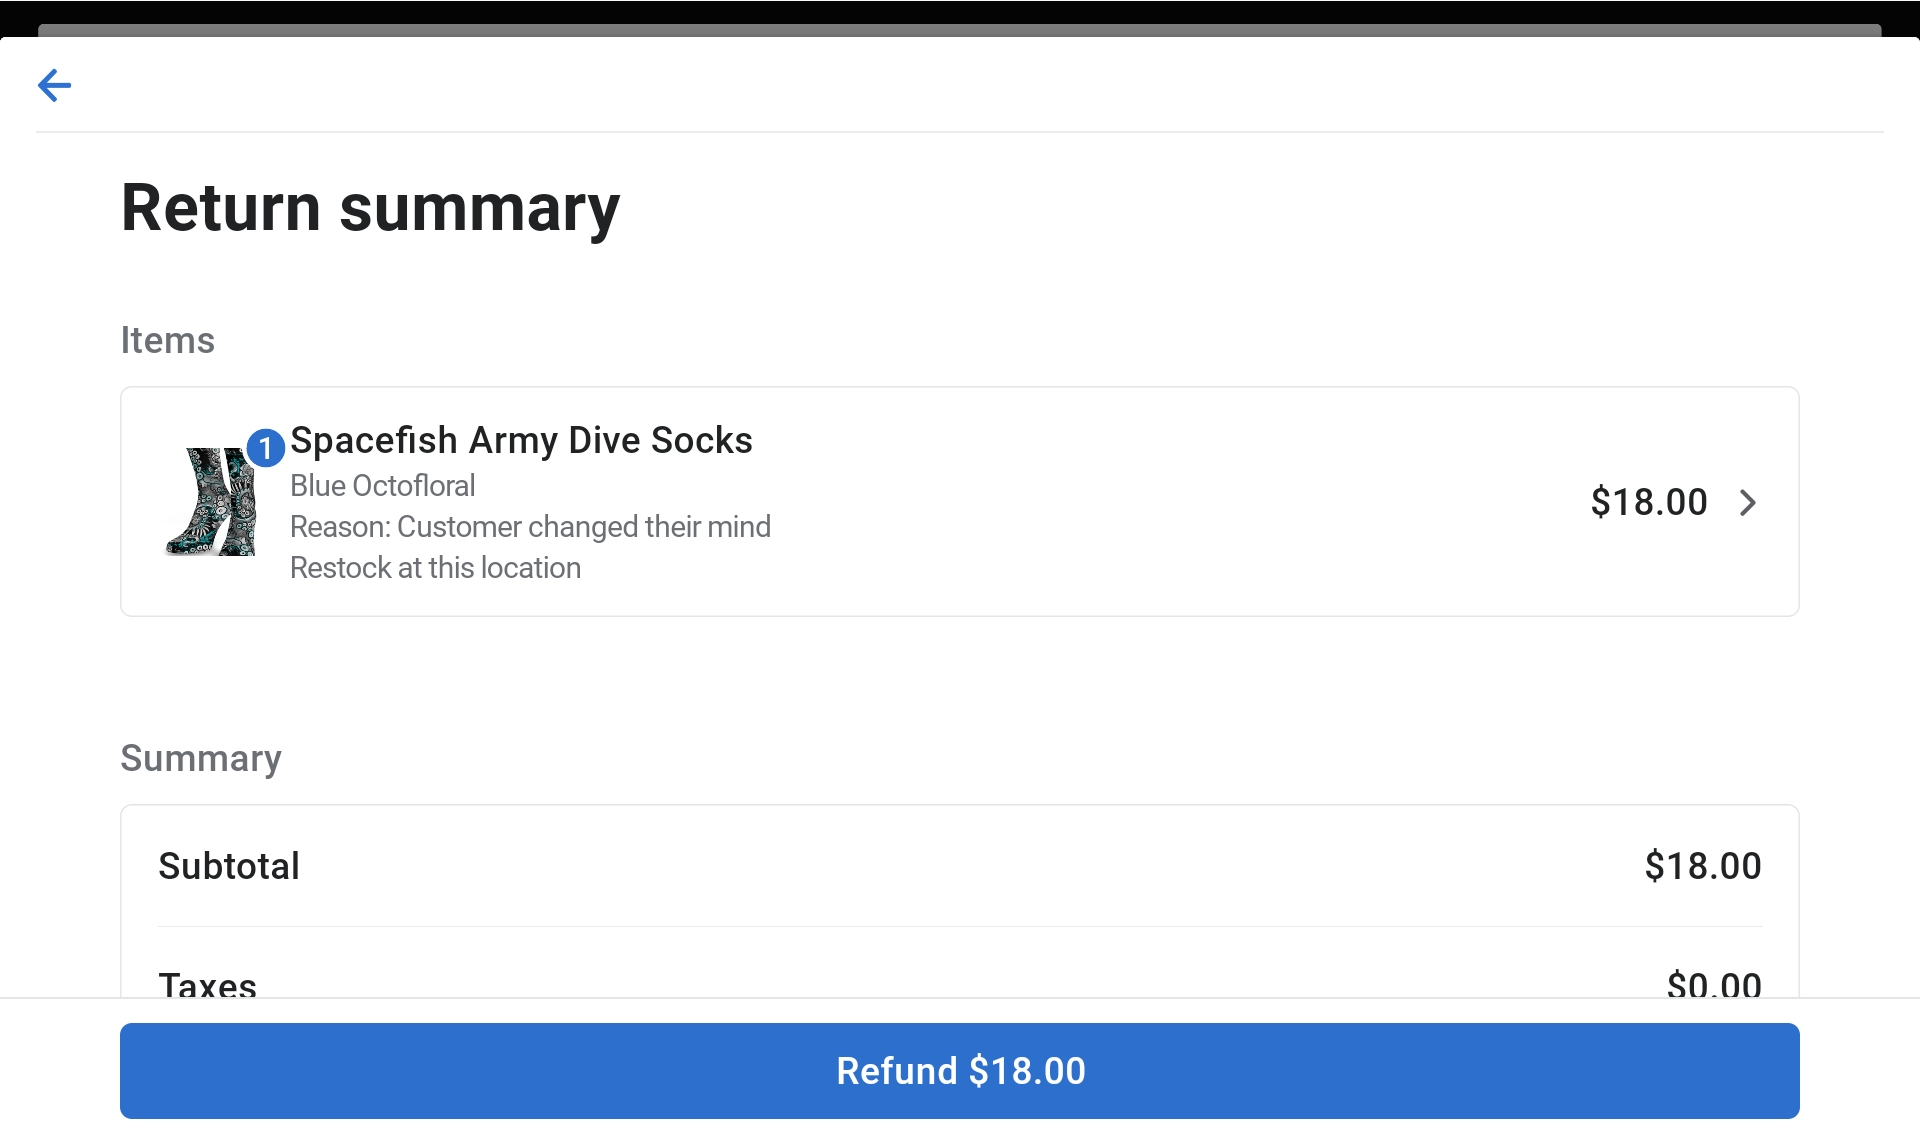Image resolution: width=1920 pixels, height=1141 pixels.
Task: Open the item card under Items
Action: 960,501
